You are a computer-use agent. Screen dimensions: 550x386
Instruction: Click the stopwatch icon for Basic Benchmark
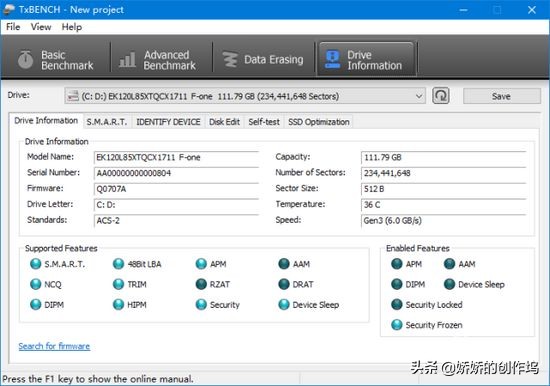26,60
